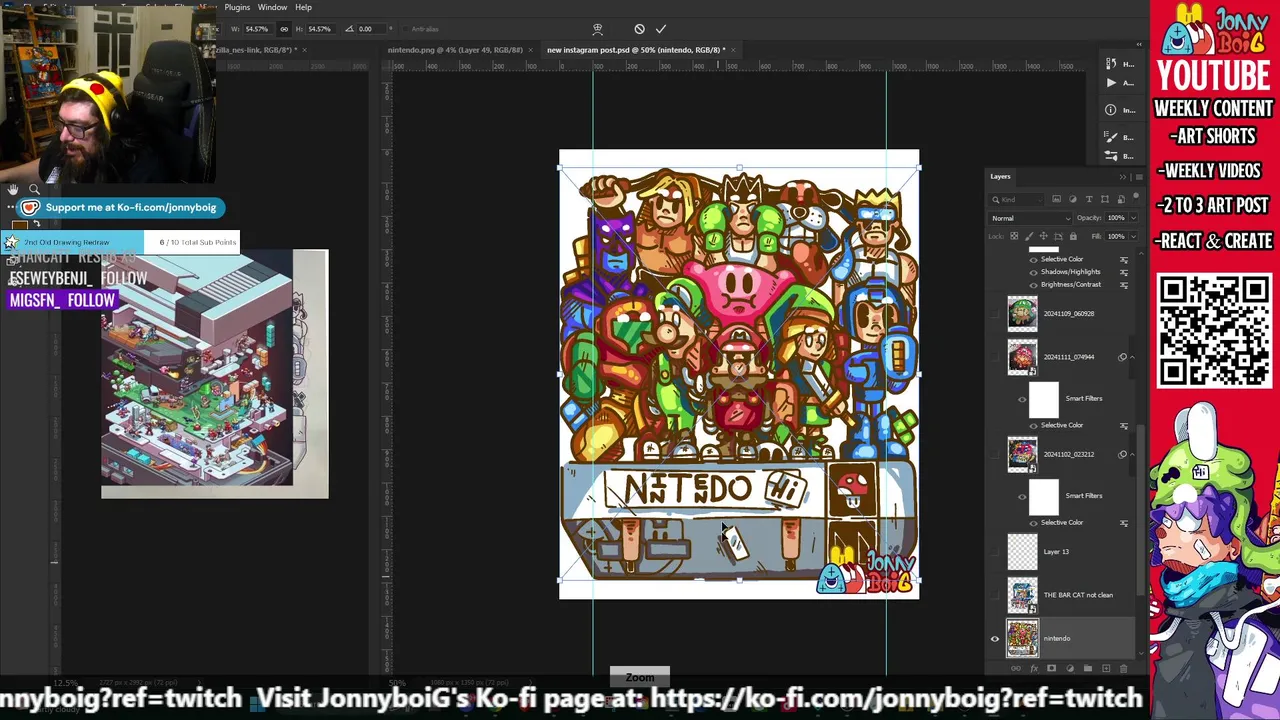Close the new instagram post.psd tab
Image resolution: width=1280 pixels, height=720 pixels.
(x=735, y=49)
